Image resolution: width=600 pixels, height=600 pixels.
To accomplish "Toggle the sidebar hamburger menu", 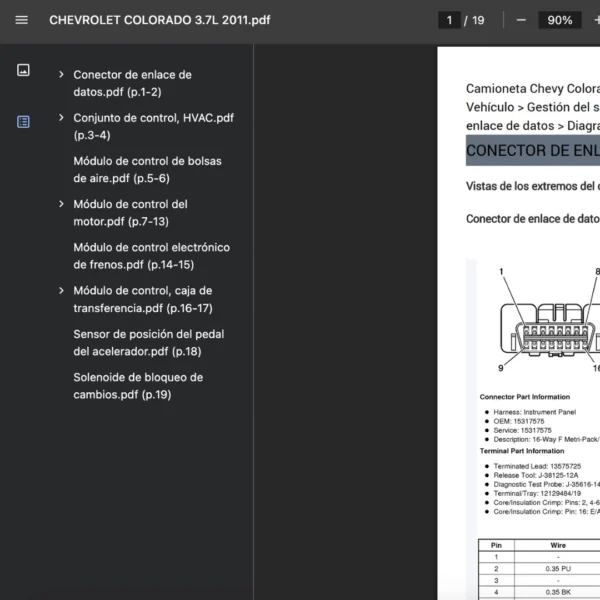I will pyautogui.click(x=21, y=20).
